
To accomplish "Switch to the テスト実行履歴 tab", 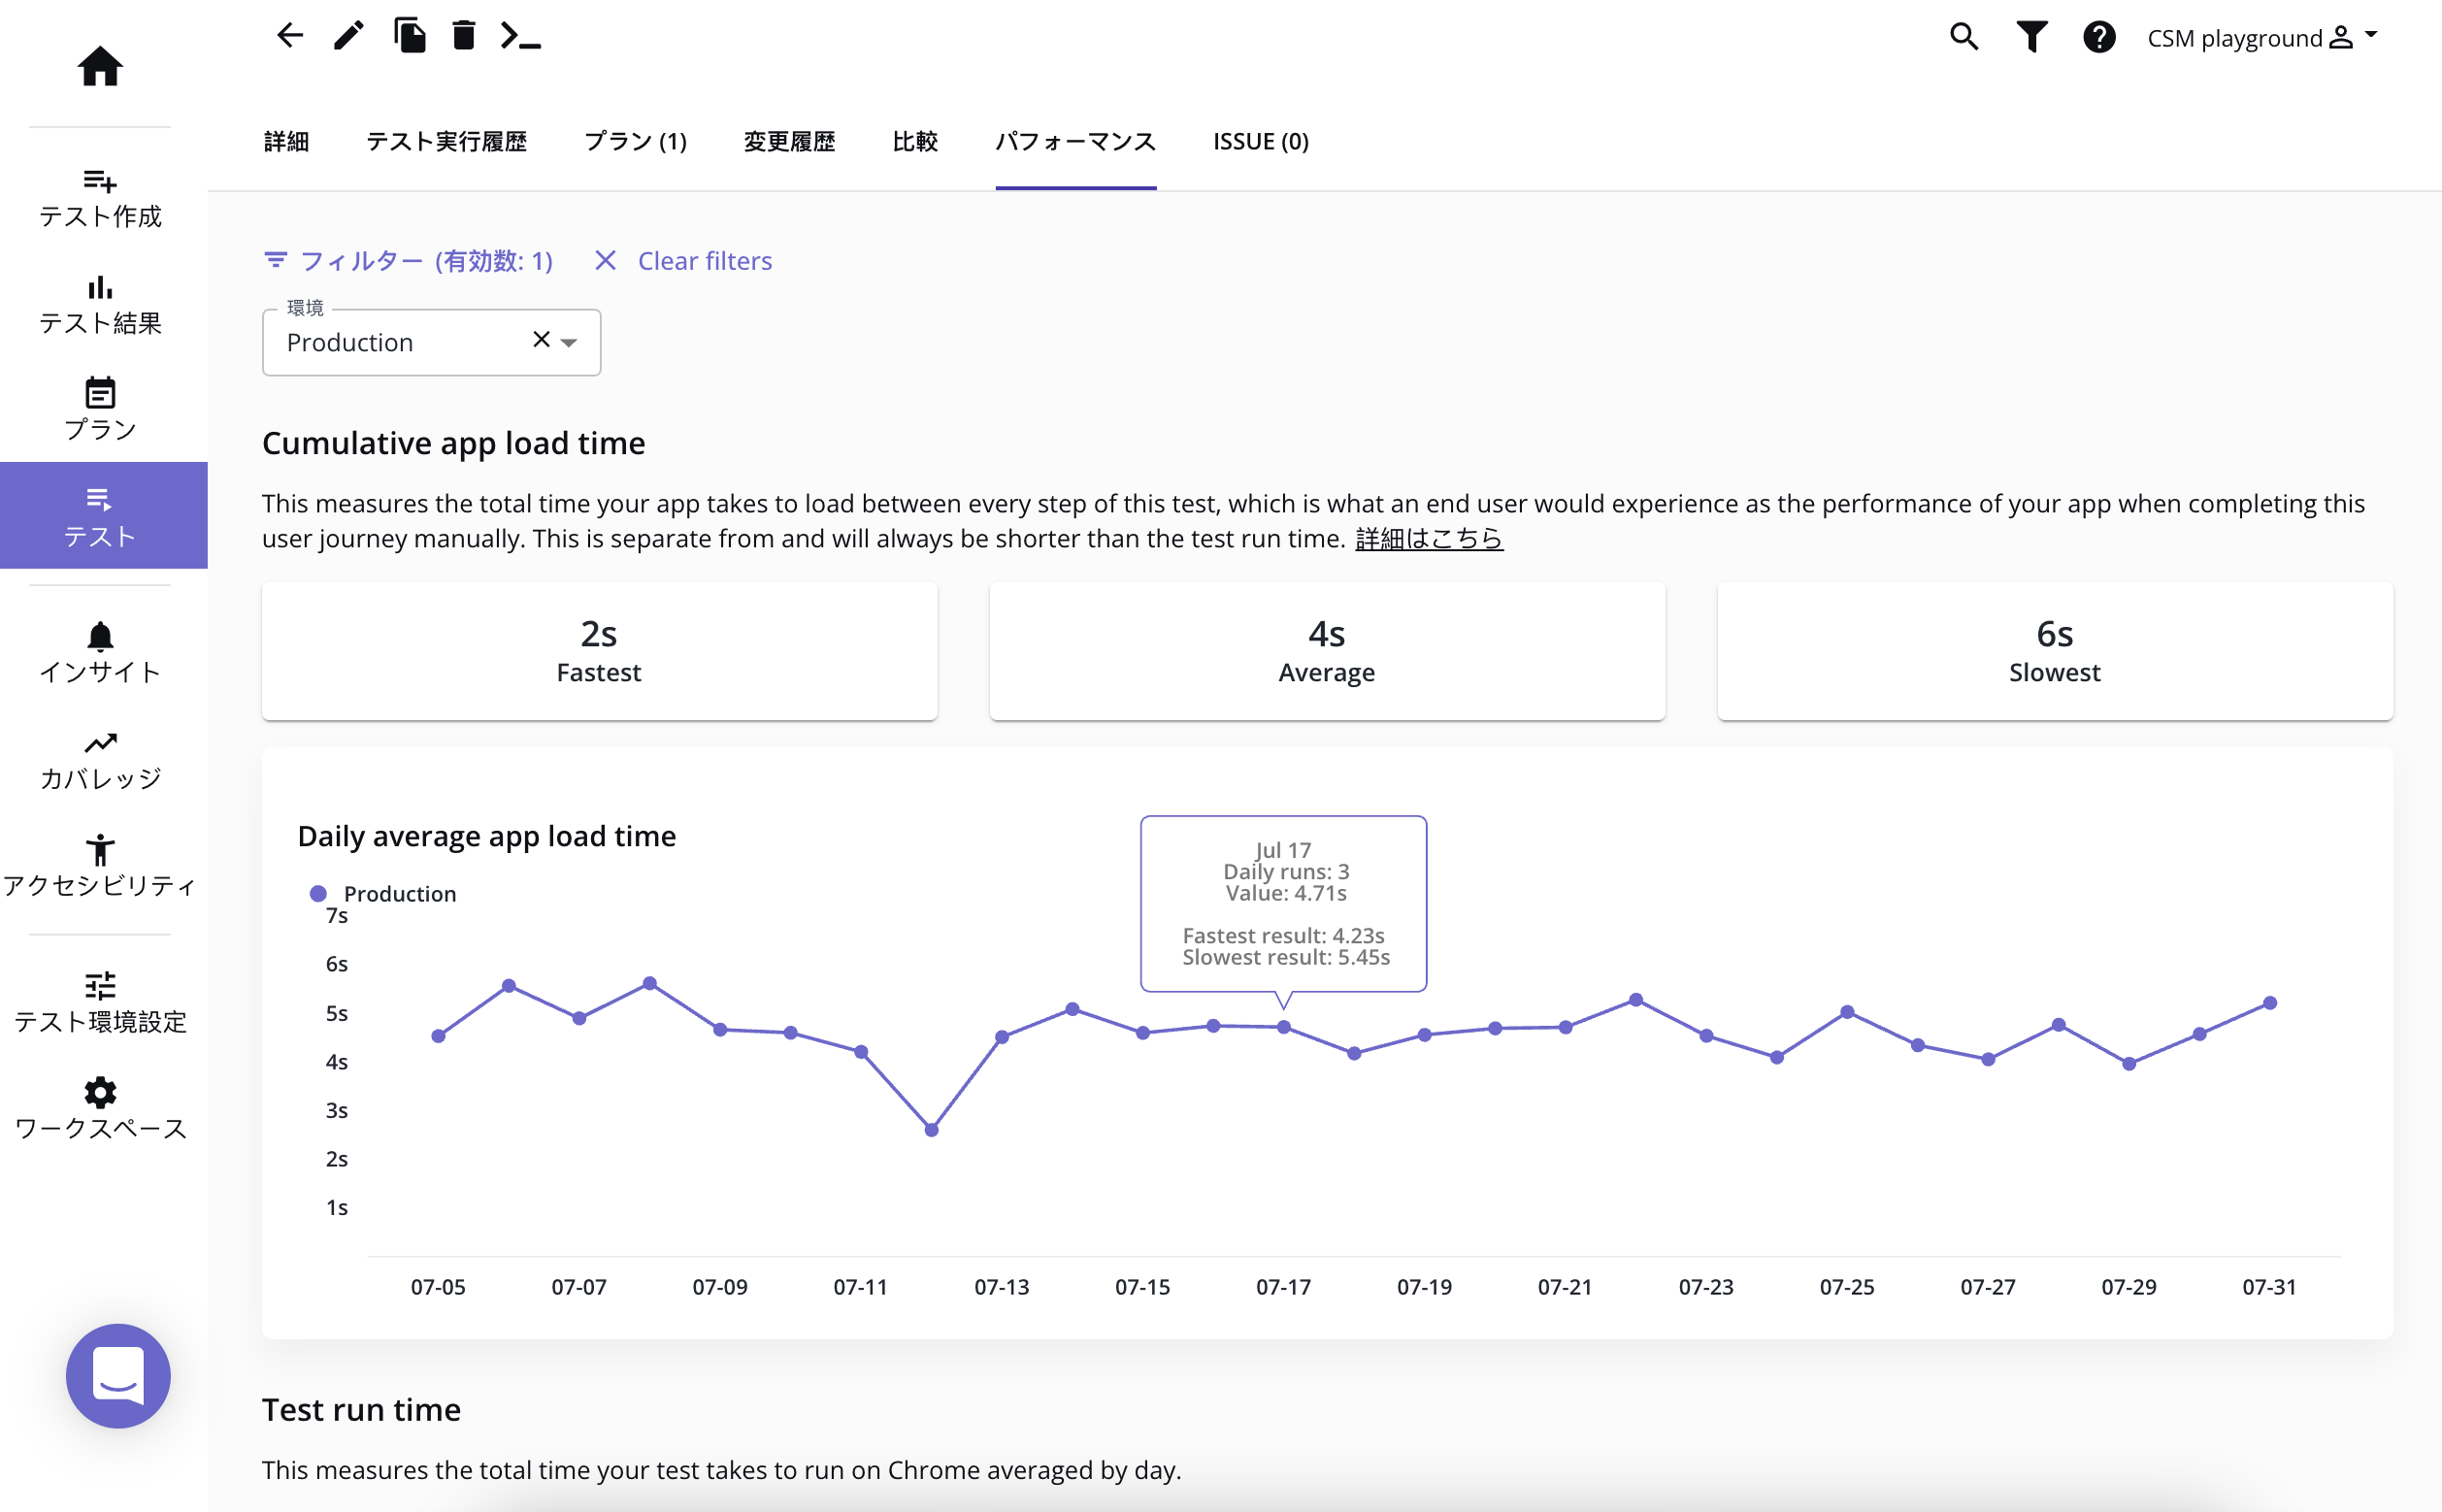I will pyautogui.click(x=446, y=141).
